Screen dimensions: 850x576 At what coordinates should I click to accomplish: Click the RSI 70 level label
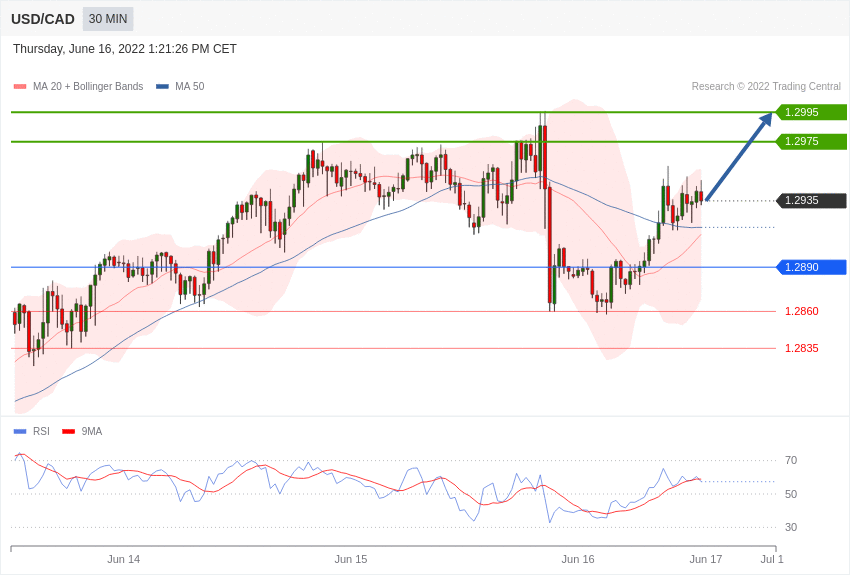point(791,461)
